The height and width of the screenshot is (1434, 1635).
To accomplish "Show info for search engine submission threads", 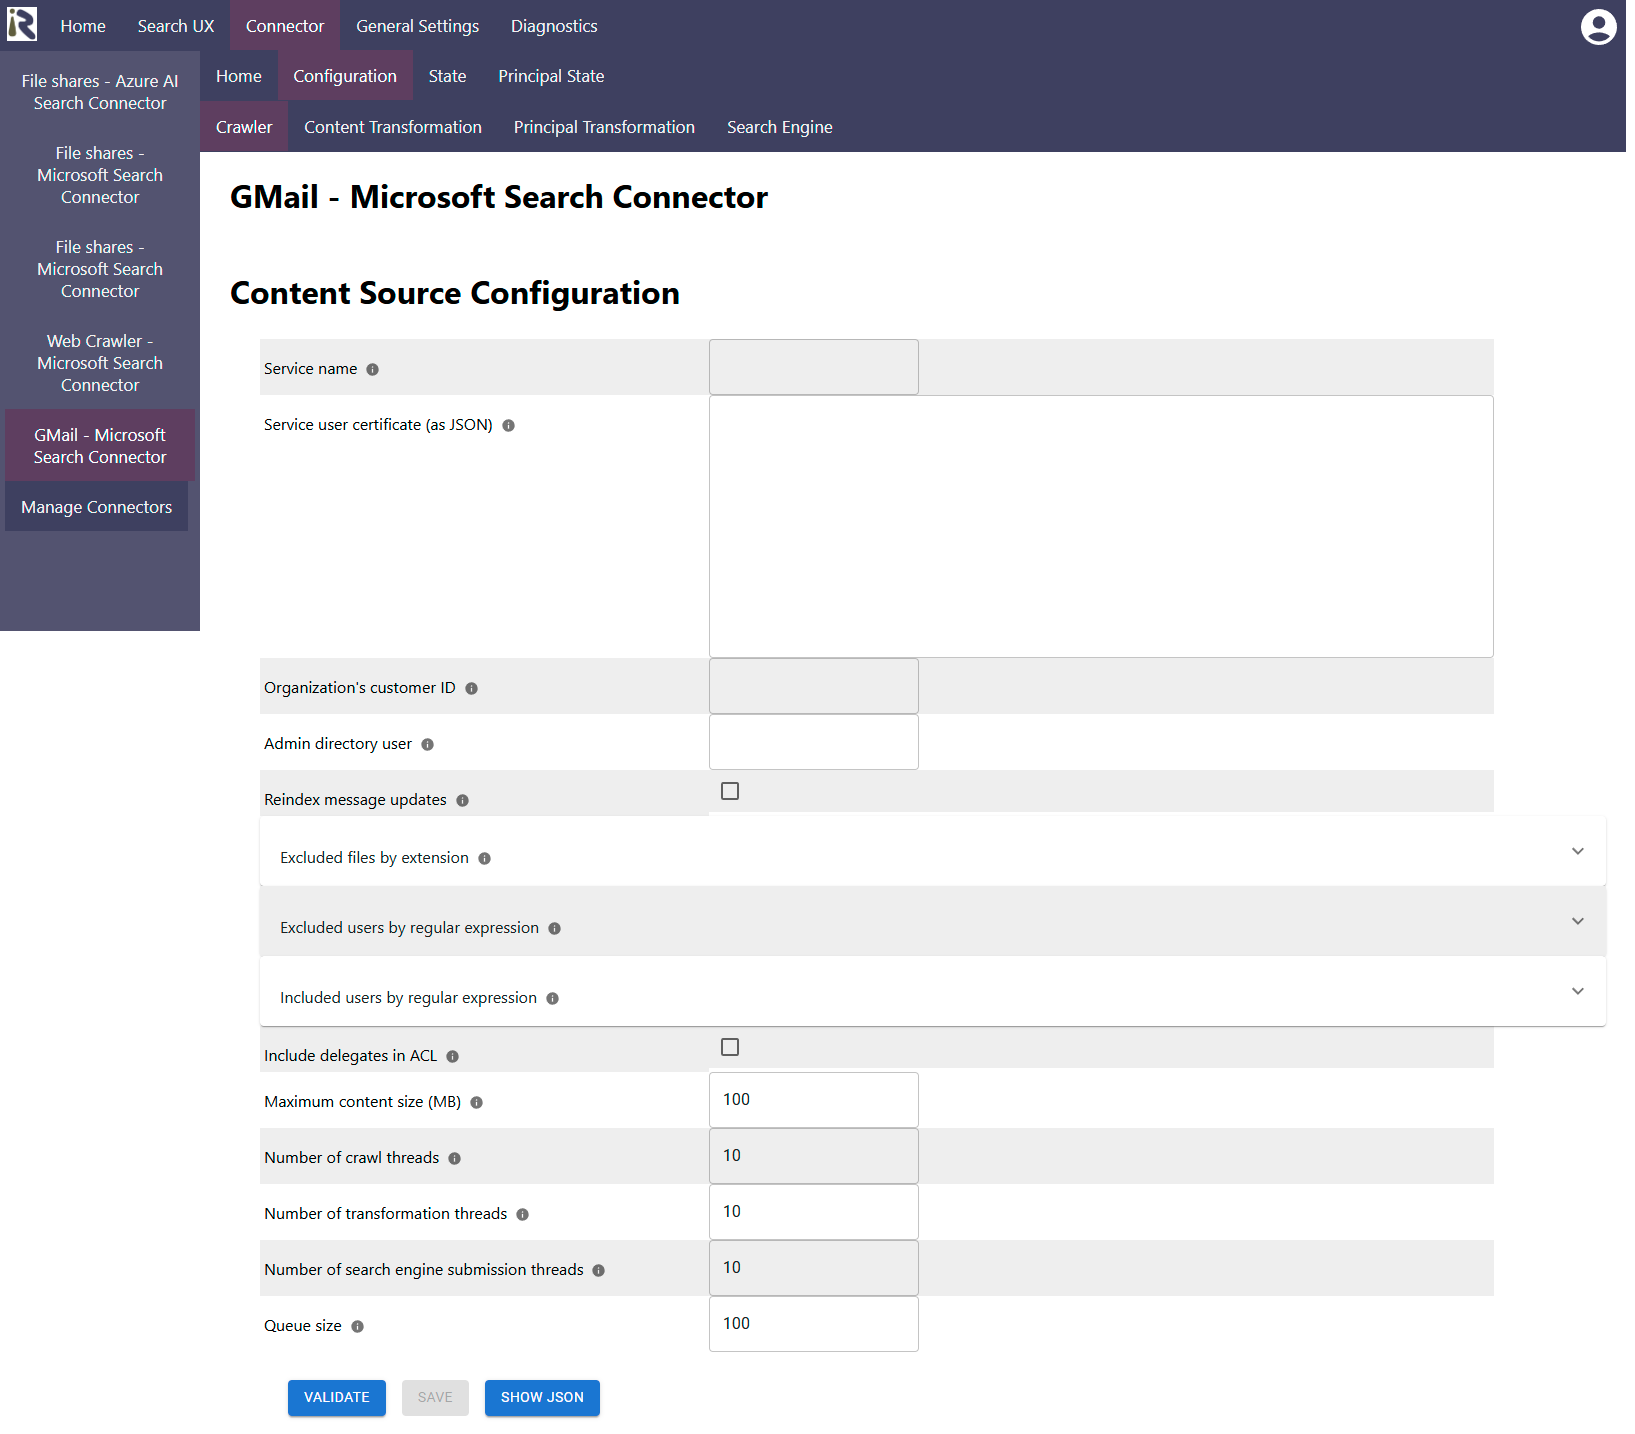I will tap(598, 1270).
